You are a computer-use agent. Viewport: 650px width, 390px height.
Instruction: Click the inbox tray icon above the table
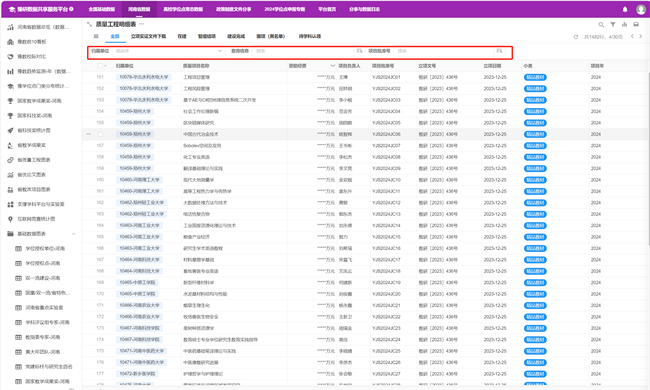click(x=636, y=25)
